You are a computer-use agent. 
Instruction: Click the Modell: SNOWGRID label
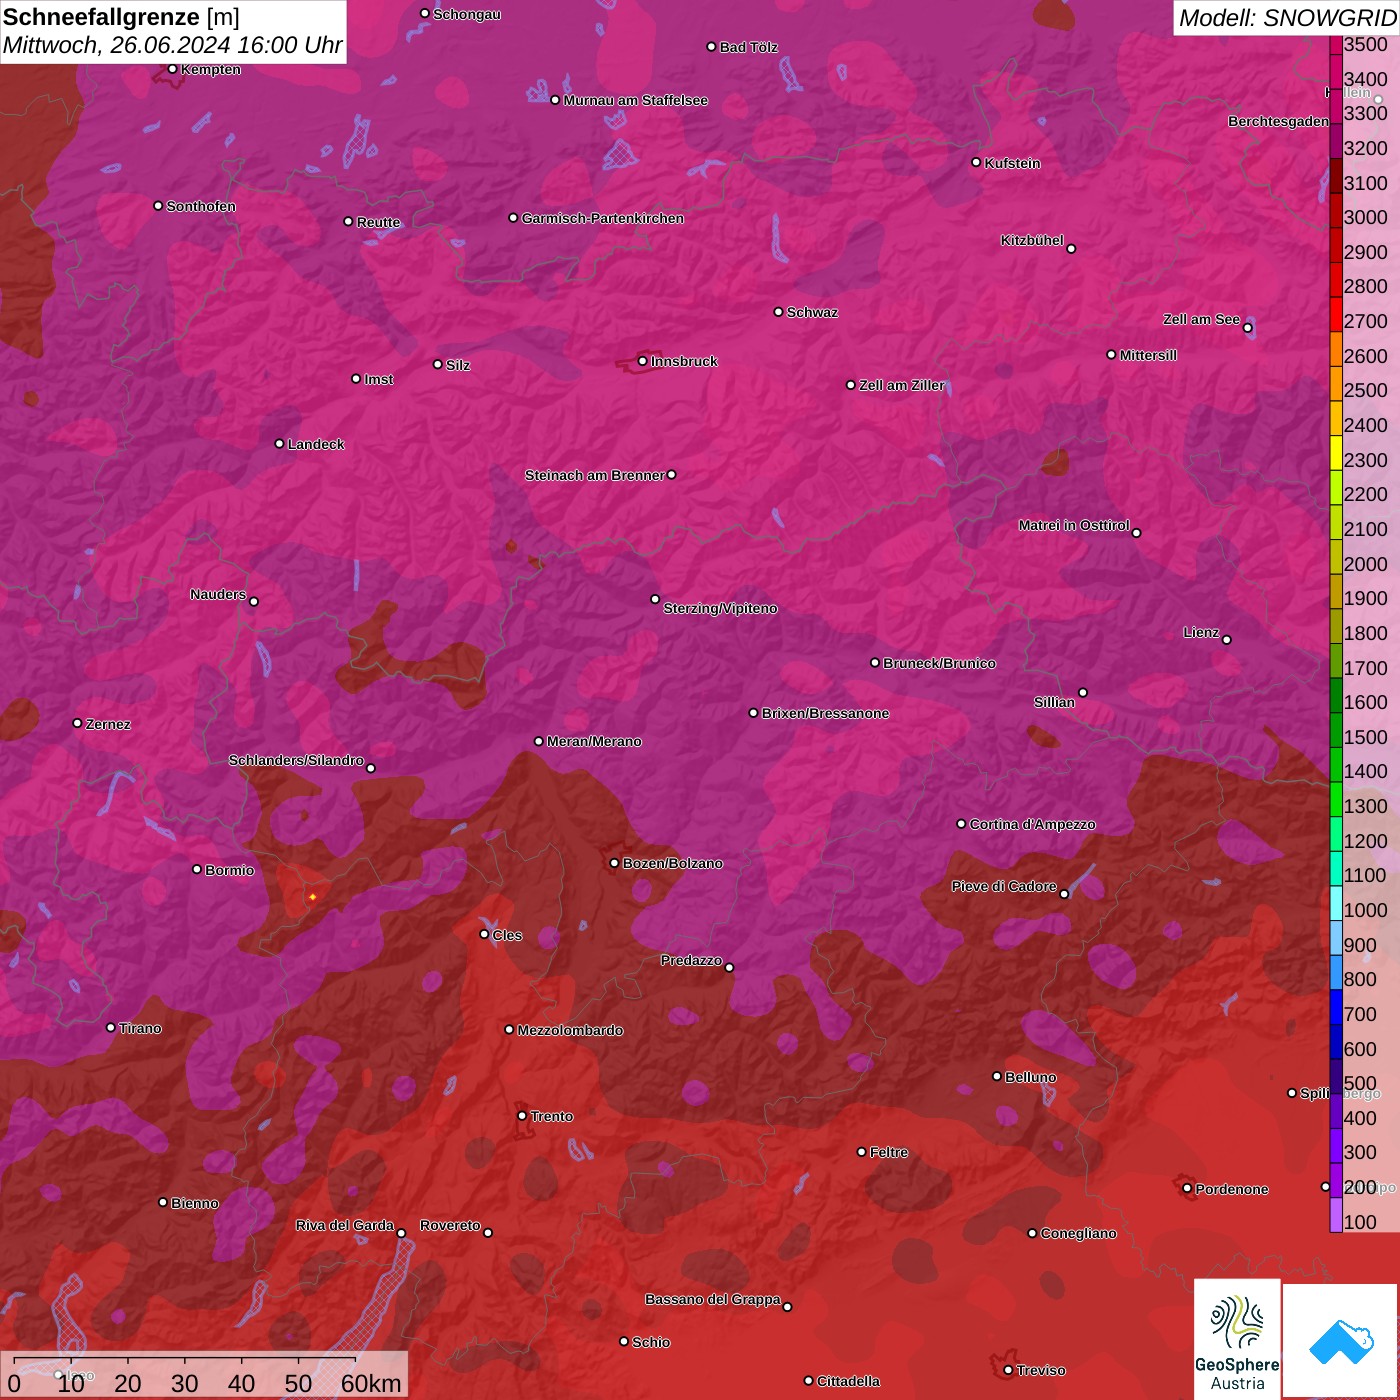point(1287,18)
